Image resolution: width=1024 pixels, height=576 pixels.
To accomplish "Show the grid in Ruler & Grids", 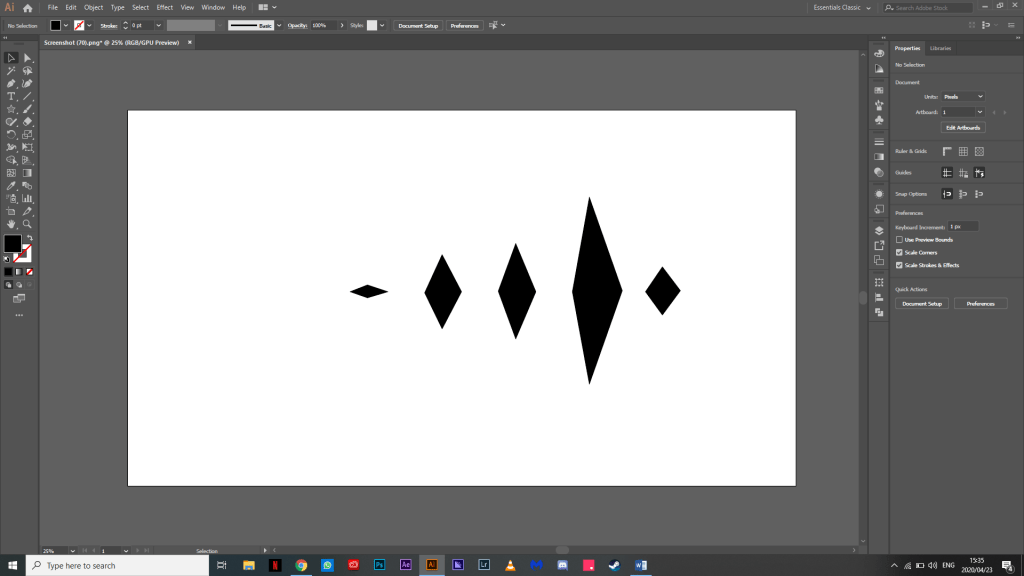I will tap(963, 151).
